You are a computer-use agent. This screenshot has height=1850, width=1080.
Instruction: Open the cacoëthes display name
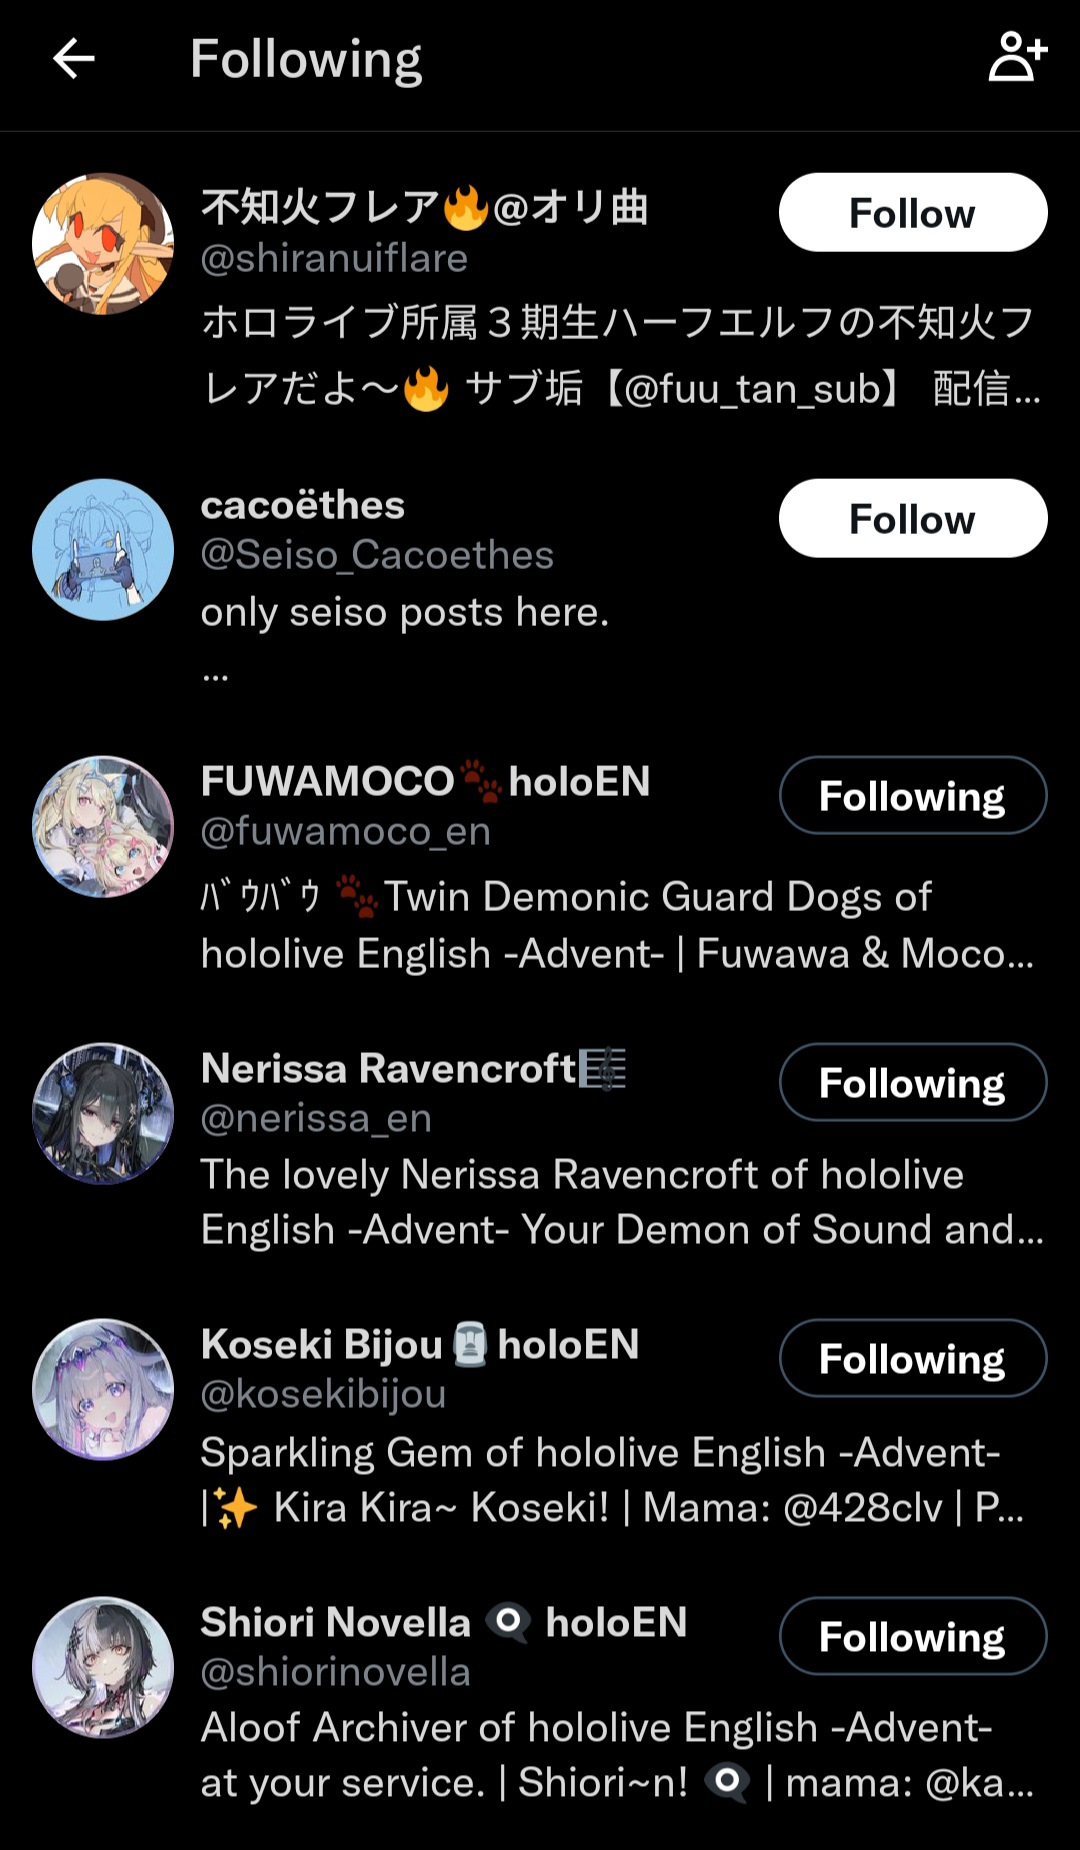303,505
